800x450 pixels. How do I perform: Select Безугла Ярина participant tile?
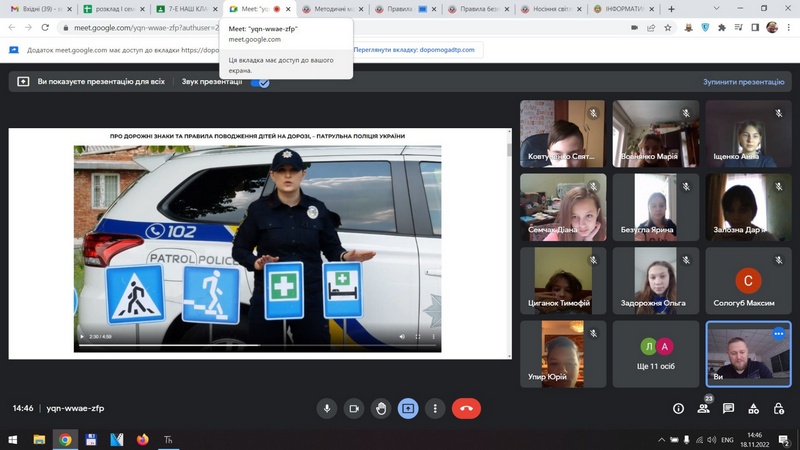(656, 207)
